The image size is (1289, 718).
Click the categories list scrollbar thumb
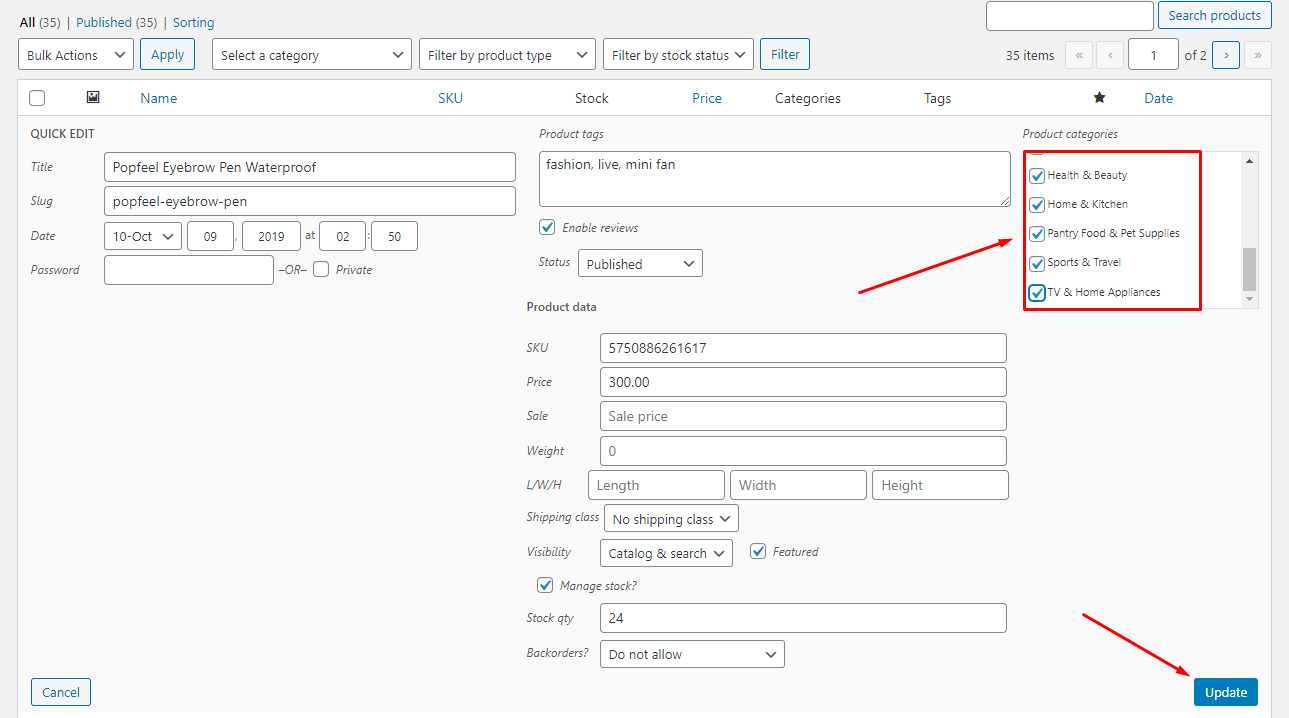(1249, 269)
